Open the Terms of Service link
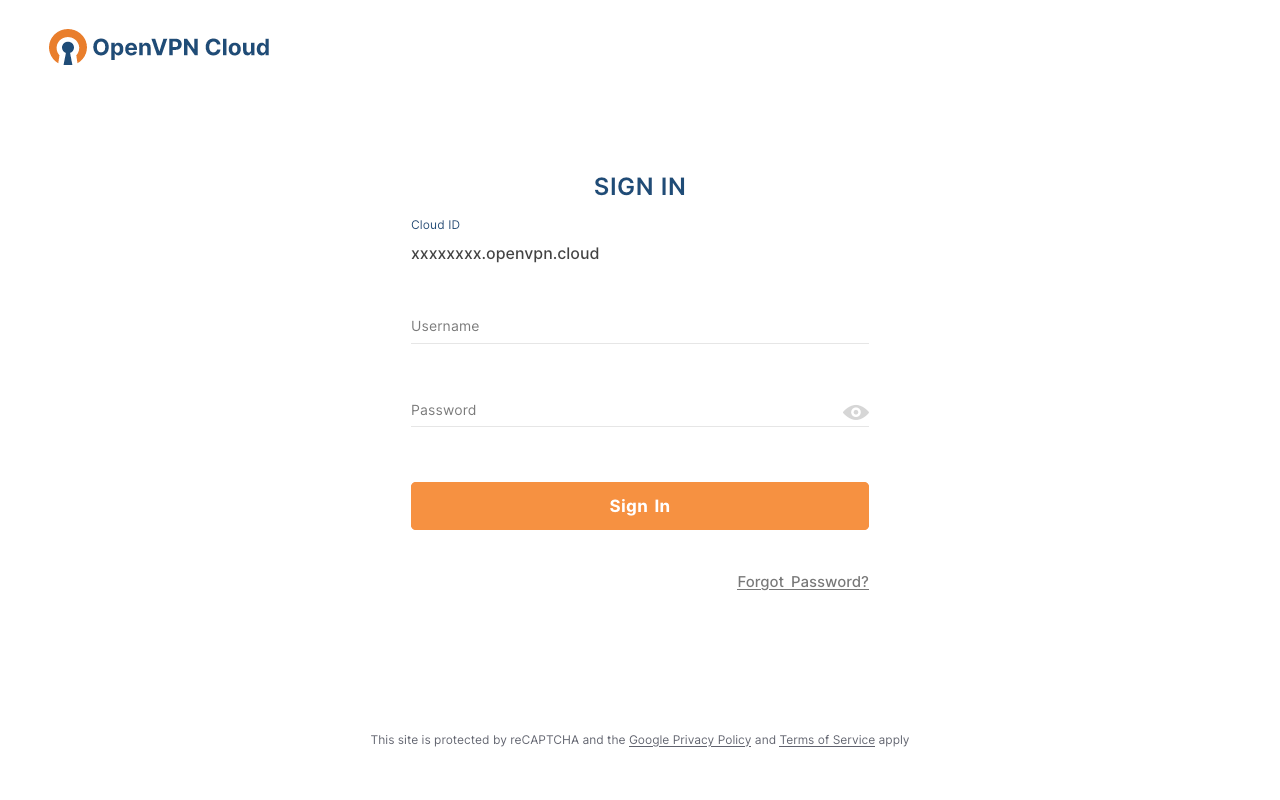Screen dimensions: 1280x800 click(x=826, y=740)
